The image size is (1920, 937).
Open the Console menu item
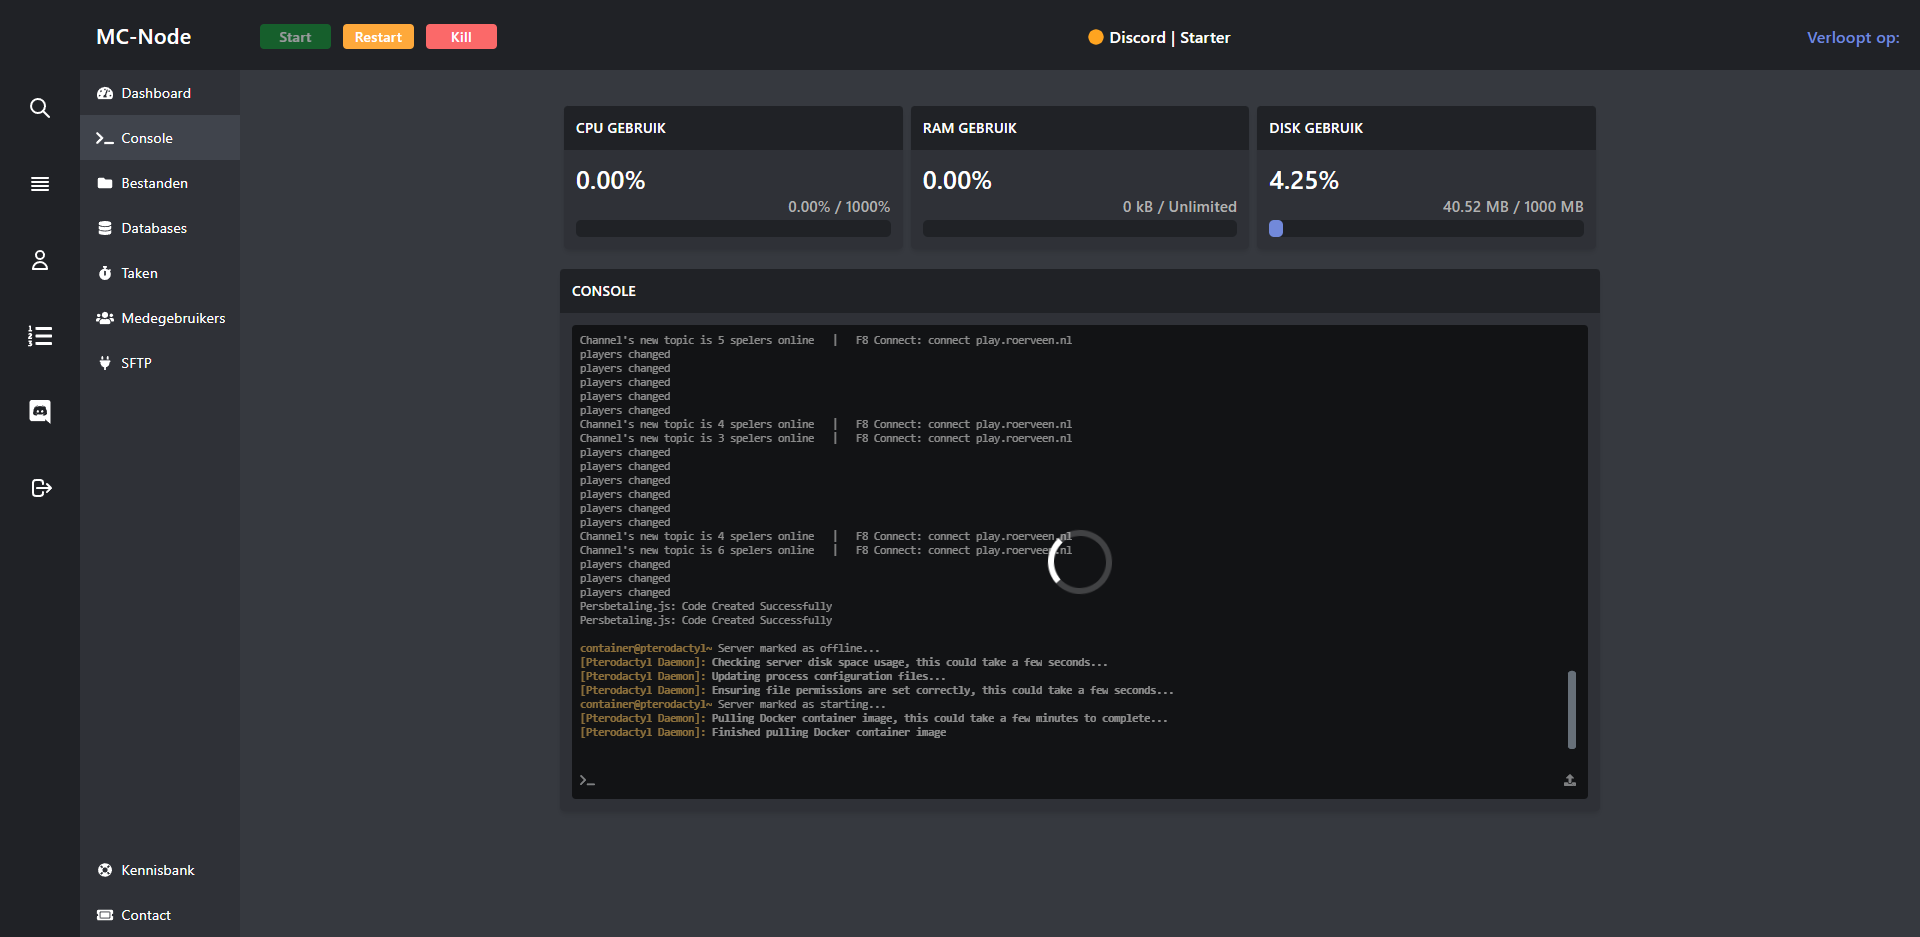pos(147,138)
